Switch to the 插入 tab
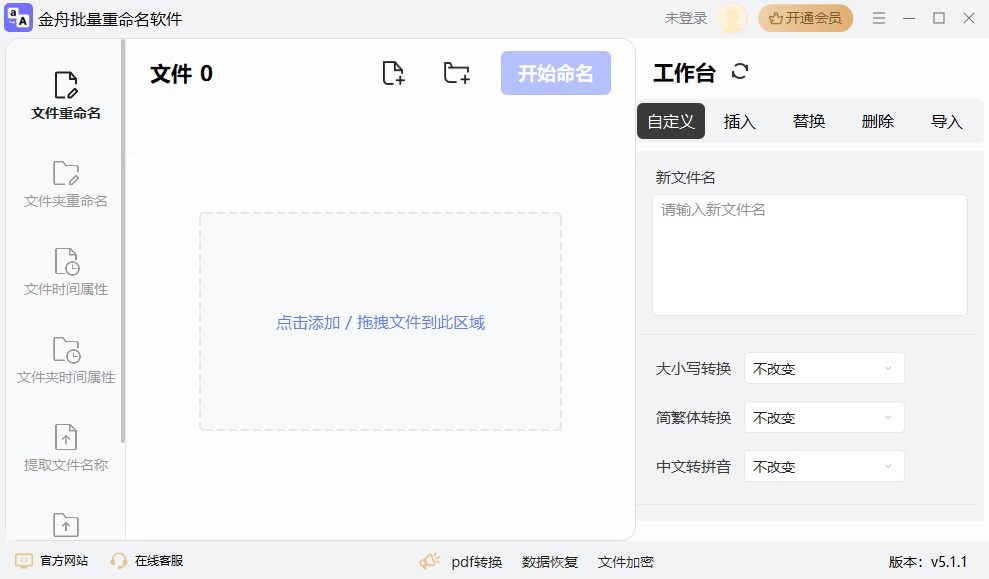This screenshot has width=989, height=579. pos(739,121)
